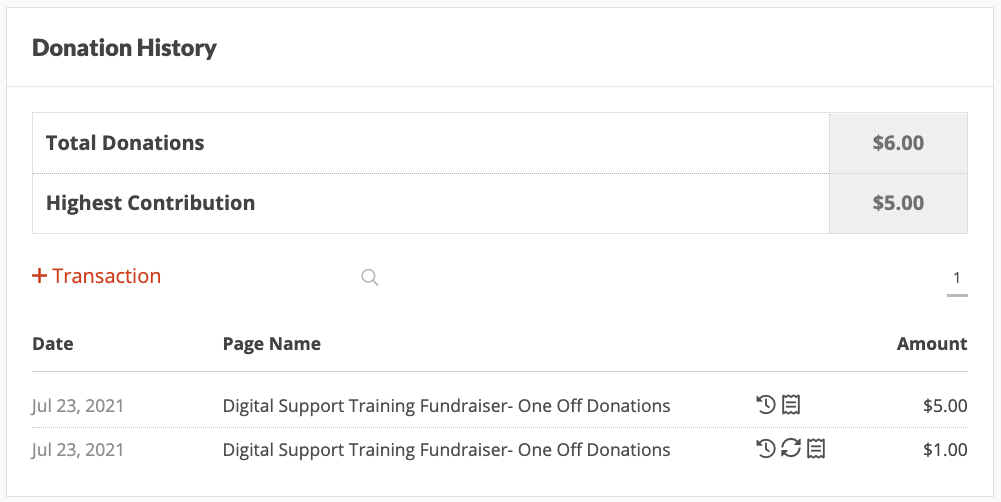
Task: Sort by the Date column header
Action: [53, 344]
